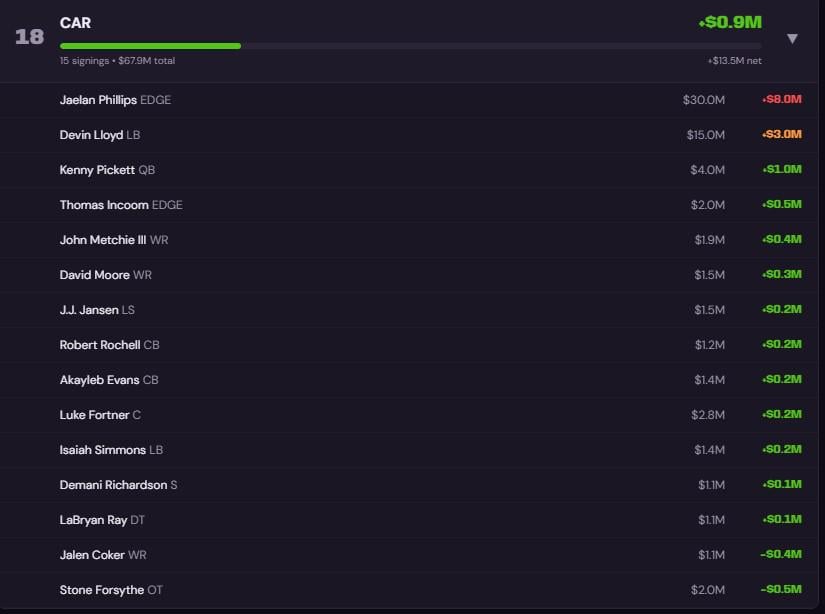The image size is (825, 614).
Task: Select John Metchie III WR entry
Action: click(102, 240)
